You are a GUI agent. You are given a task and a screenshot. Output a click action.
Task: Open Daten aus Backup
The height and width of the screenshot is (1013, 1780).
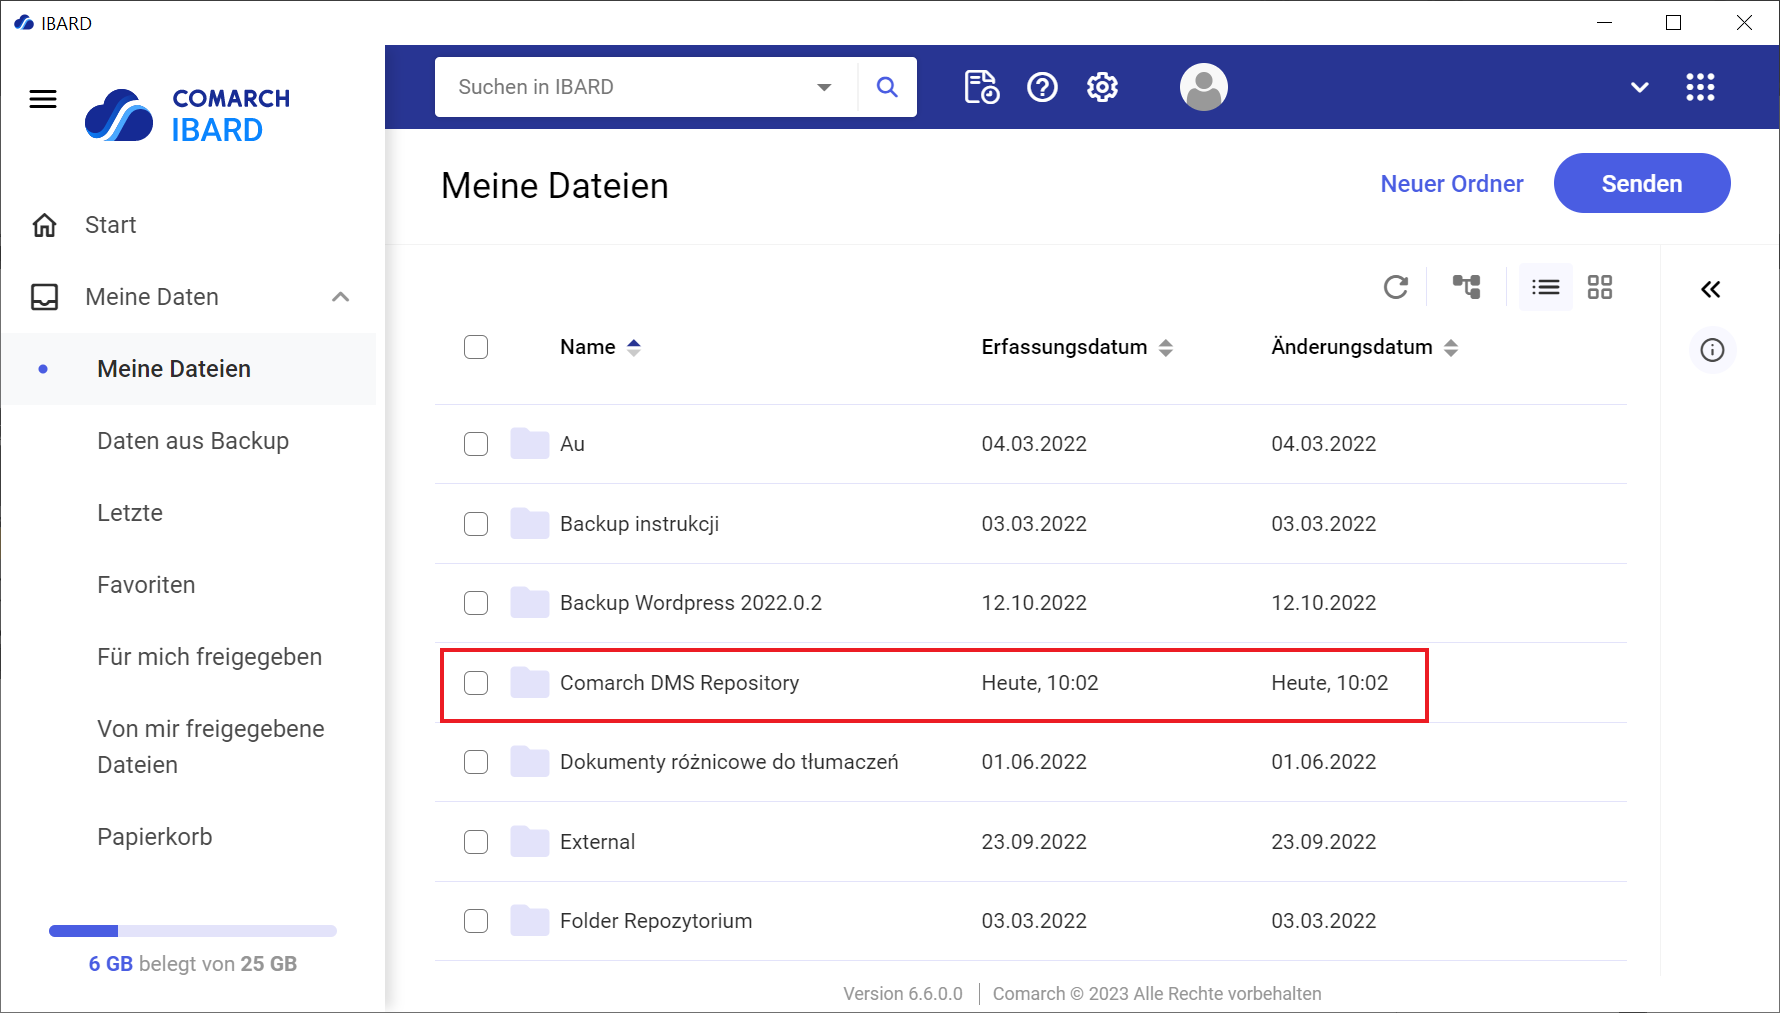[x=193, y=441]
